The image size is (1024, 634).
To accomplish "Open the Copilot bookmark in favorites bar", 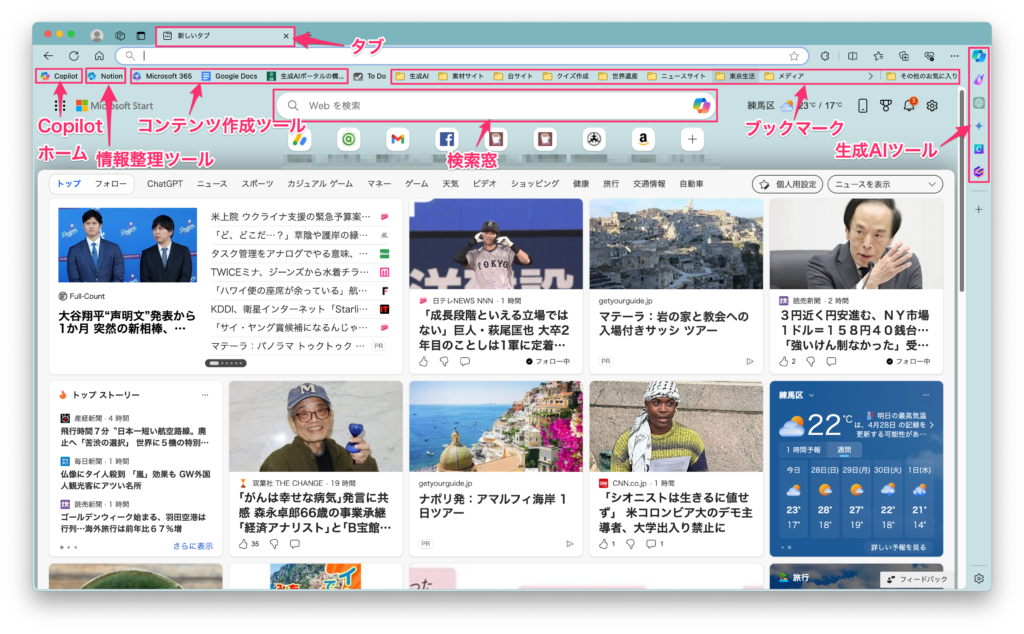I will pos(59,76).
